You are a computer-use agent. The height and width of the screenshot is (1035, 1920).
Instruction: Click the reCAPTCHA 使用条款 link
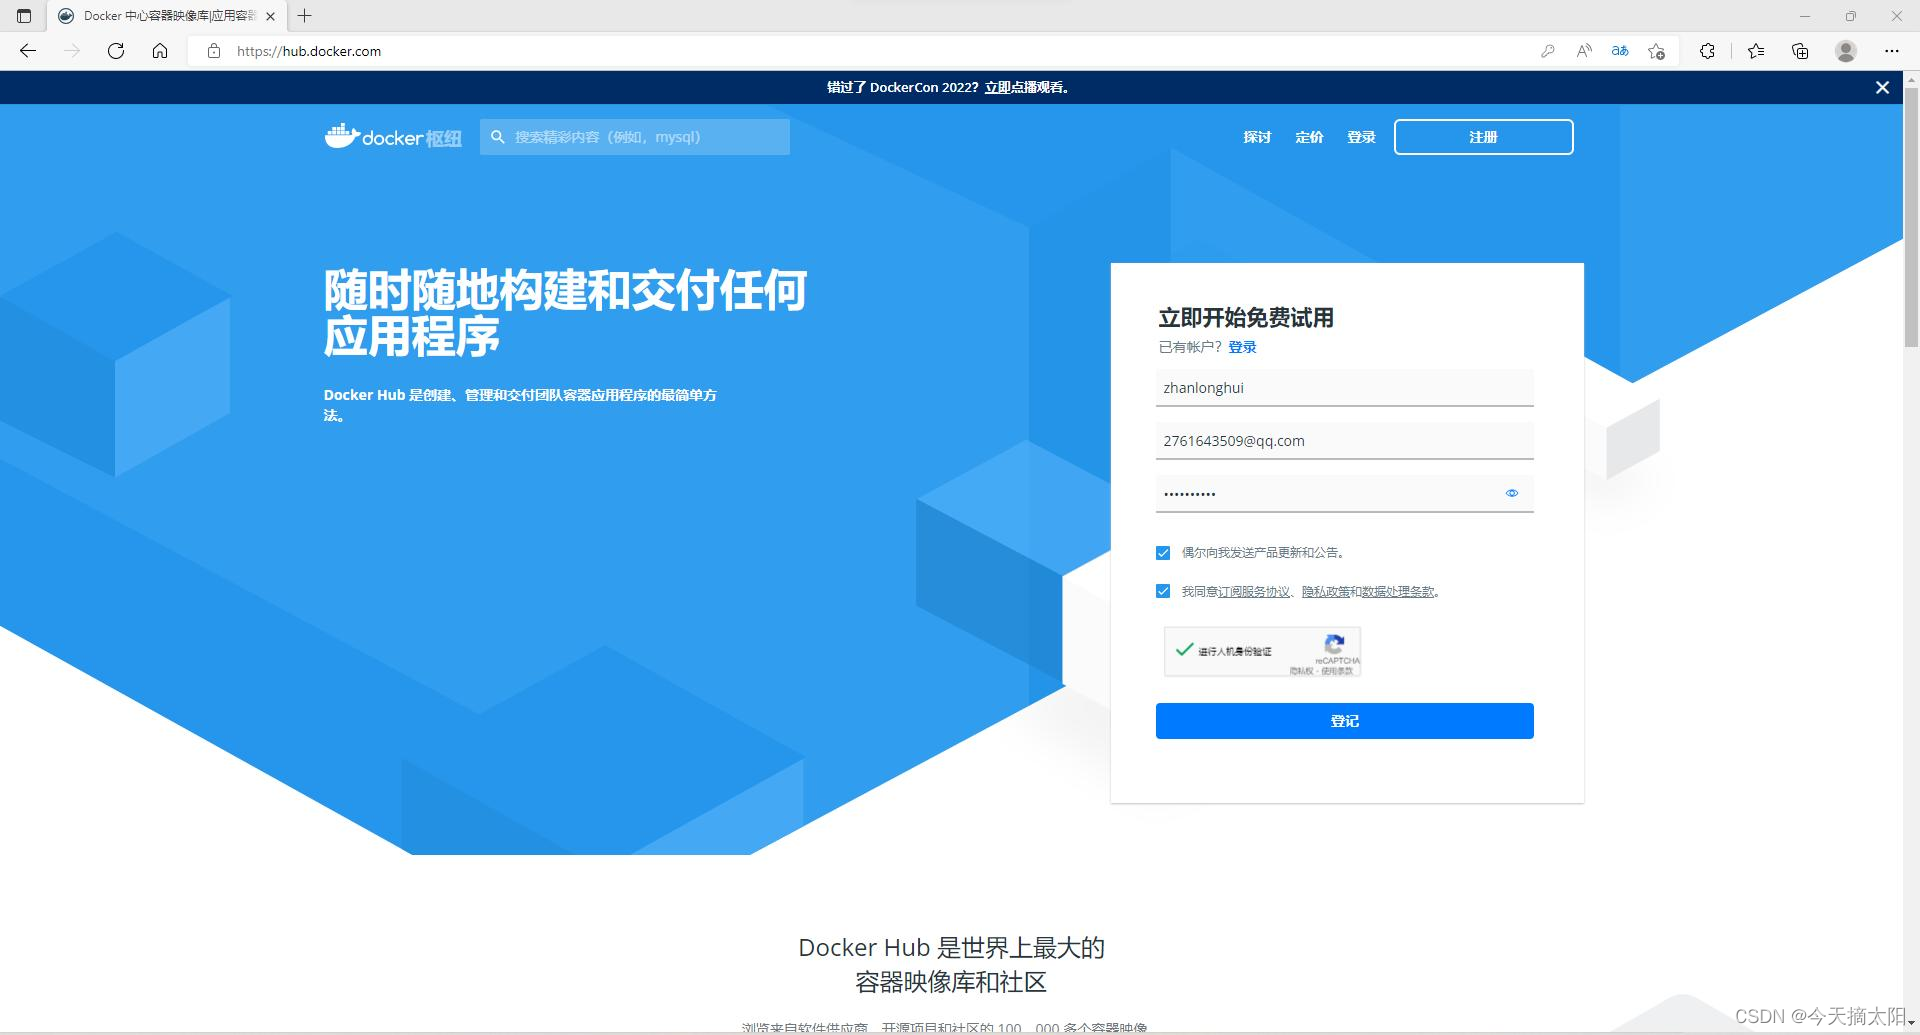click(1337, 671)
